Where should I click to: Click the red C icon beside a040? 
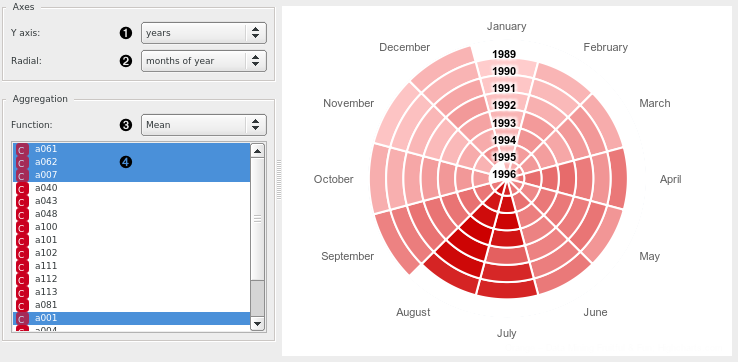[x=22, y=189]
